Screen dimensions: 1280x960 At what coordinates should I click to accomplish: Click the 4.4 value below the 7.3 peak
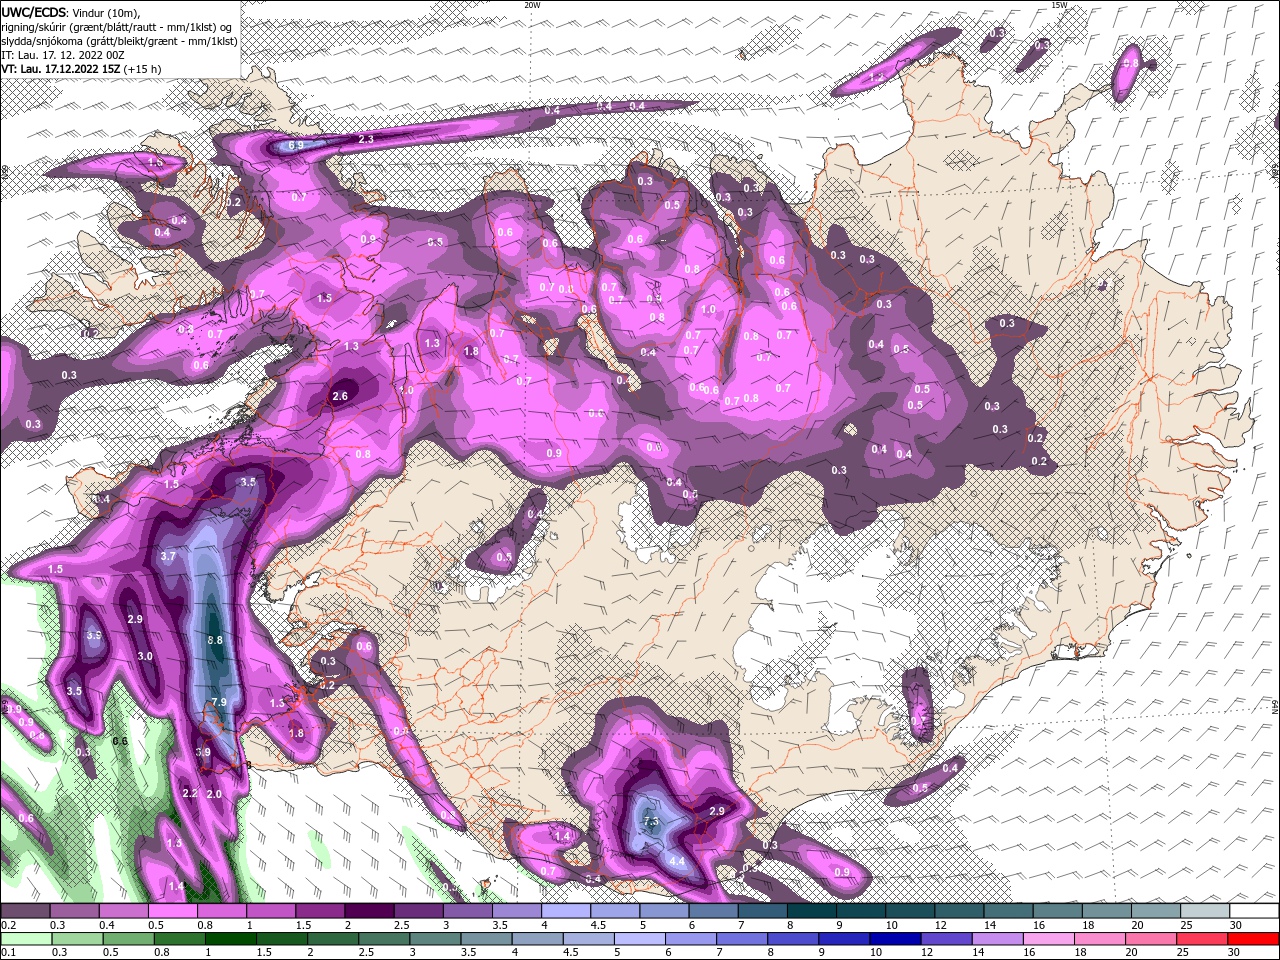[x=677, y=861]
